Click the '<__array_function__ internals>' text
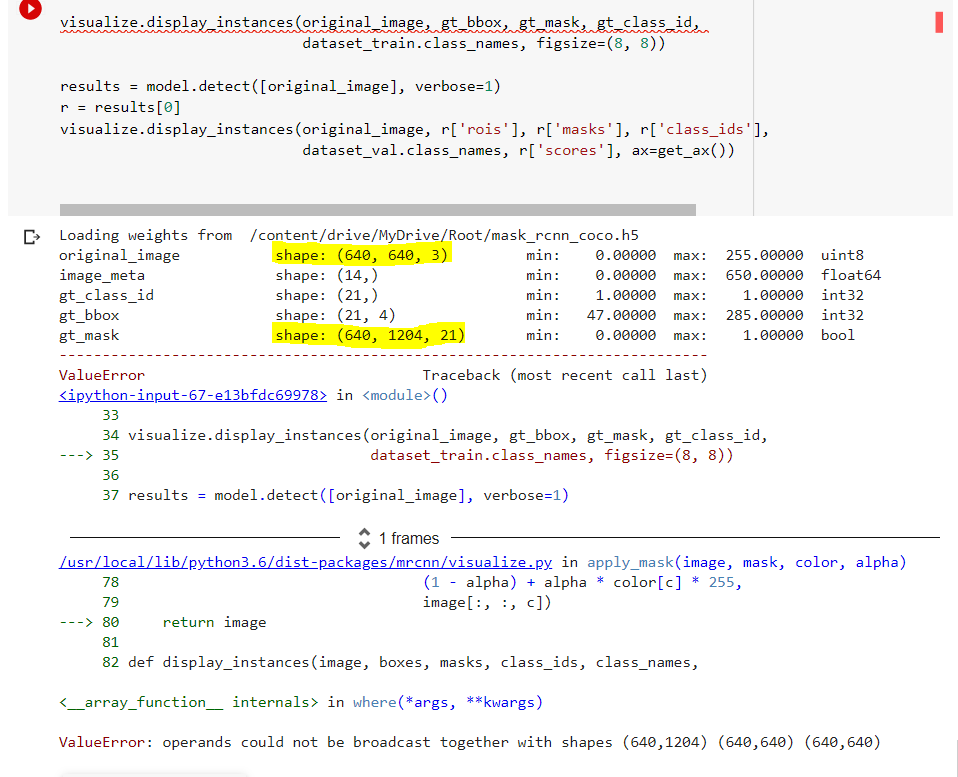 pos(189,702)
